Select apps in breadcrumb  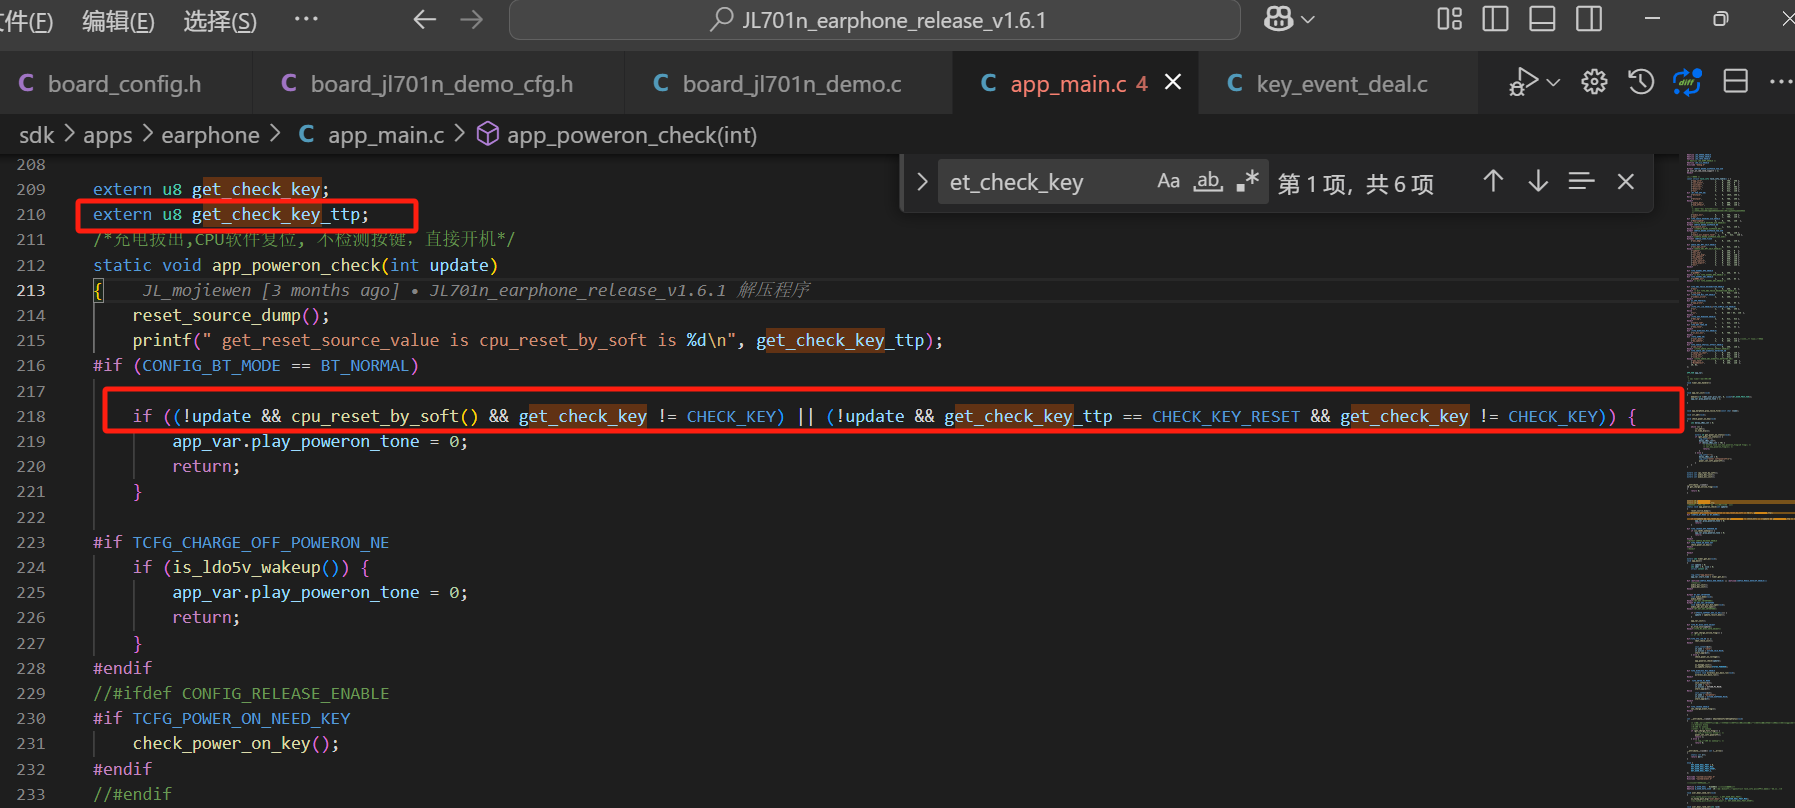108,135
